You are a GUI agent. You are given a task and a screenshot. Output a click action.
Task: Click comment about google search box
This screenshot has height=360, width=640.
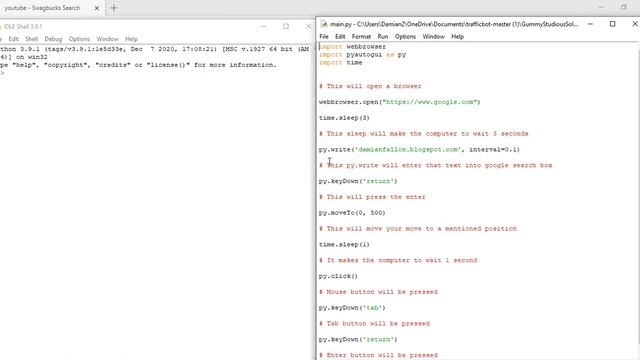pyautogui.click(x=436, y=165)
